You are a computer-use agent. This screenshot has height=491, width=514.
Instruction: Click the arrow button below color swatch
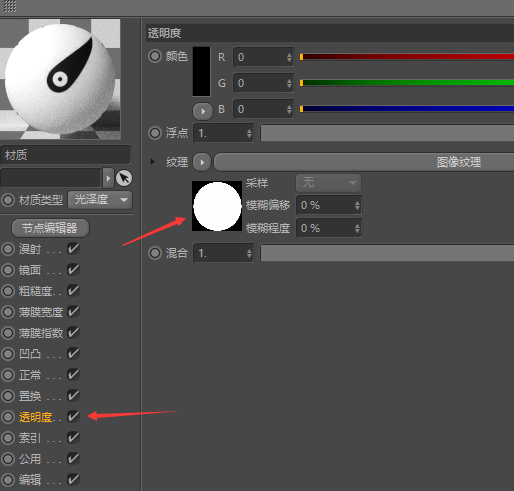(x=203, y=111)
